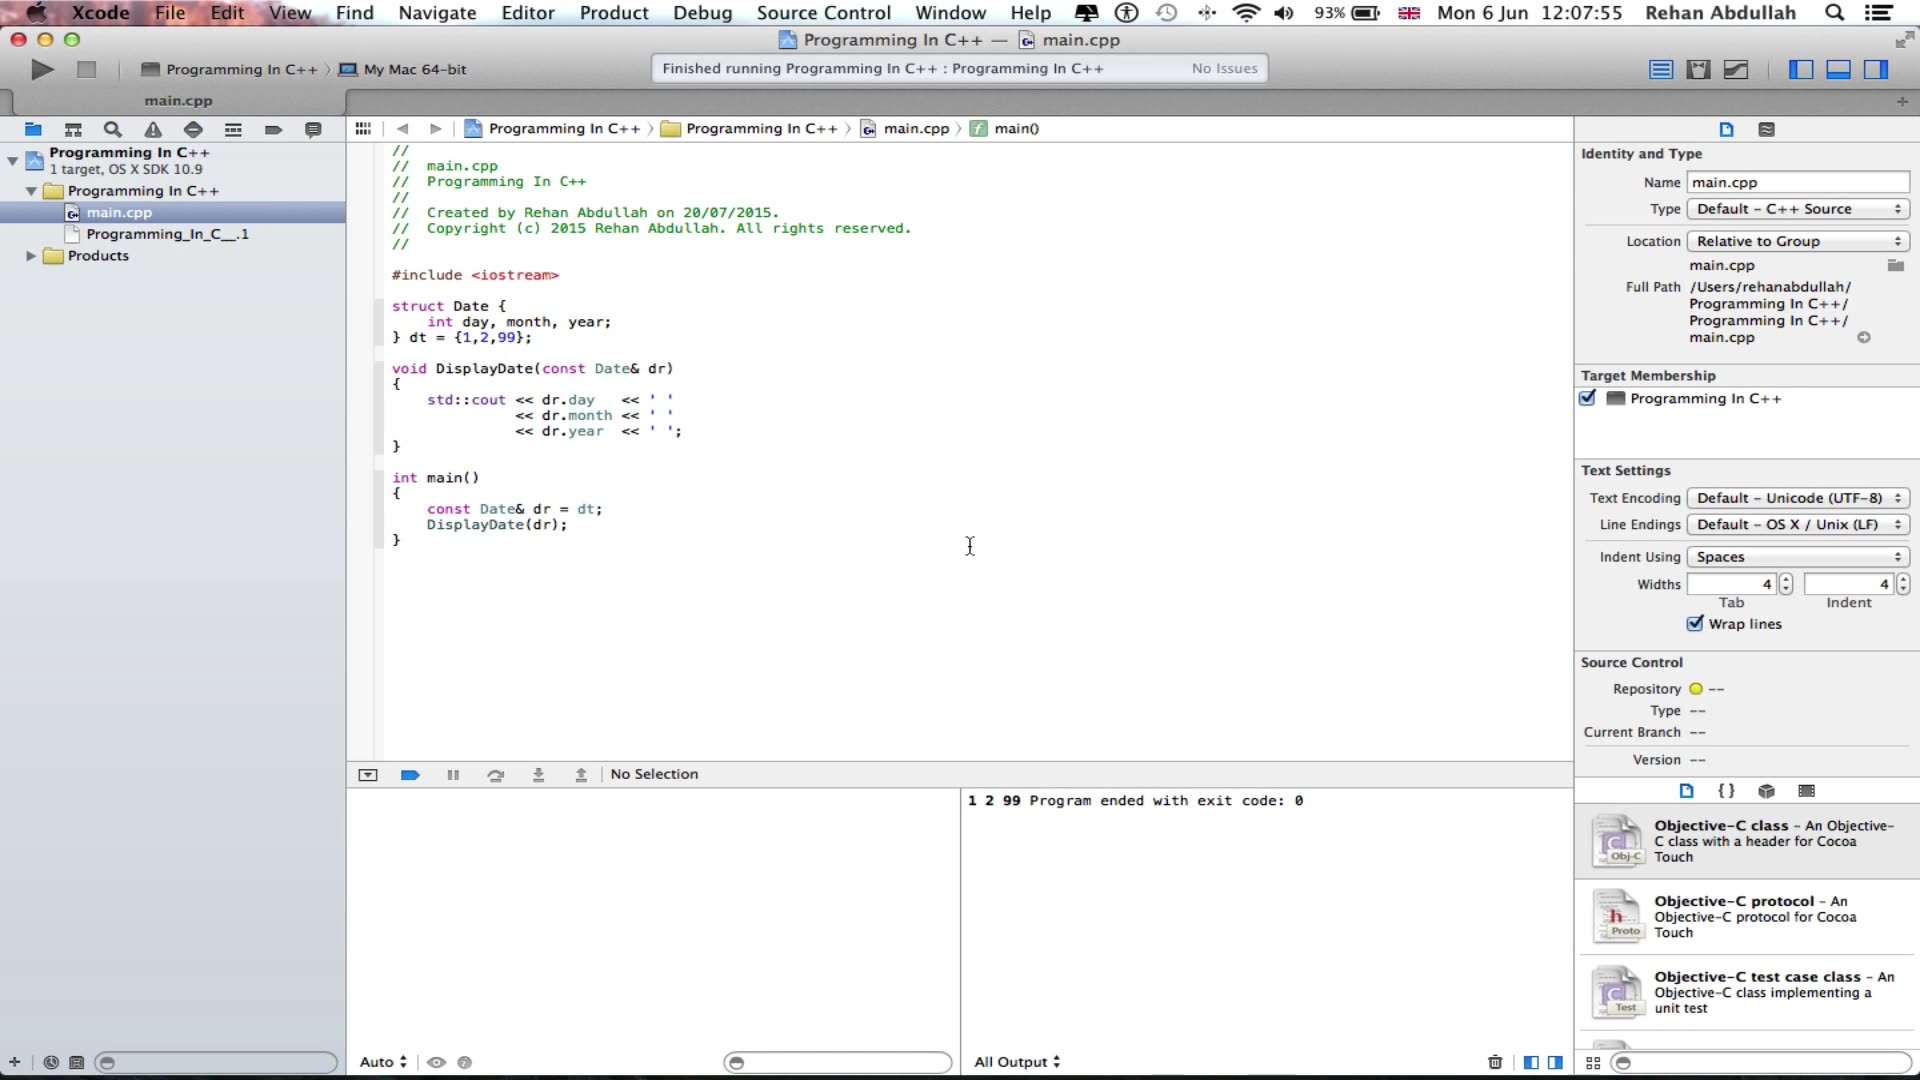Open the Indent Using Spaces dropdown
The height and width of the screenshot is (1080, 1920).
tap(1797, 557)
